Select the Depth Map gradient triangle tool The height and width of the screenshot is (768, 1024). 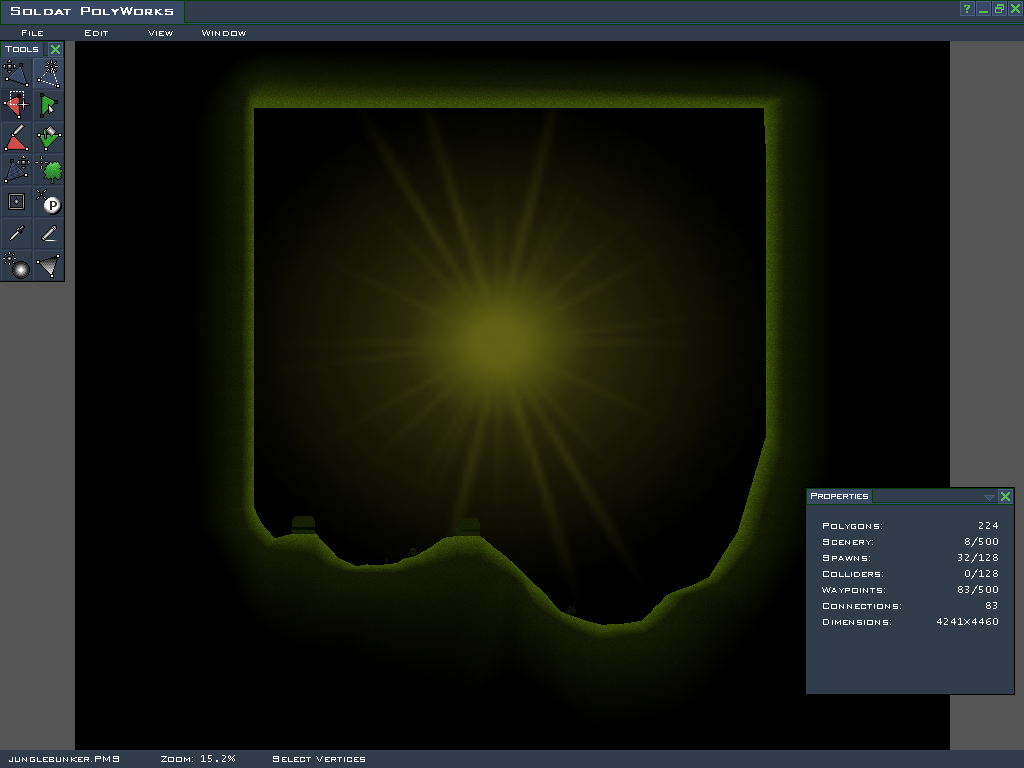click(48, 265)
